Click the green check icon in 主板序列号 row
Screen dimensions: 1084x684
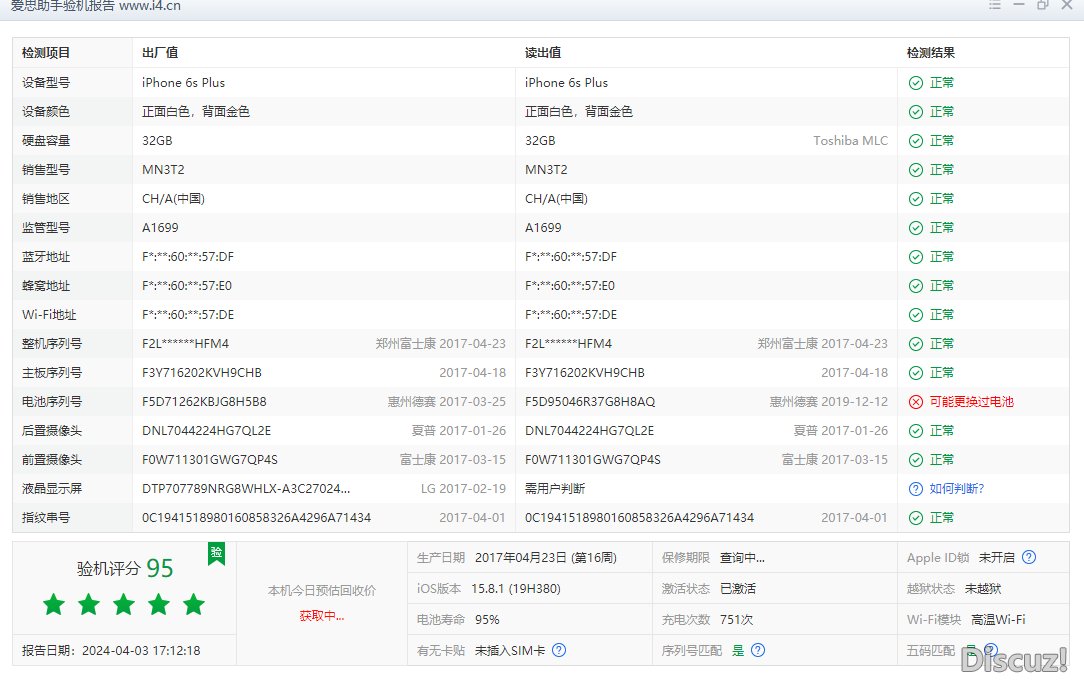[x=915, y=373]
